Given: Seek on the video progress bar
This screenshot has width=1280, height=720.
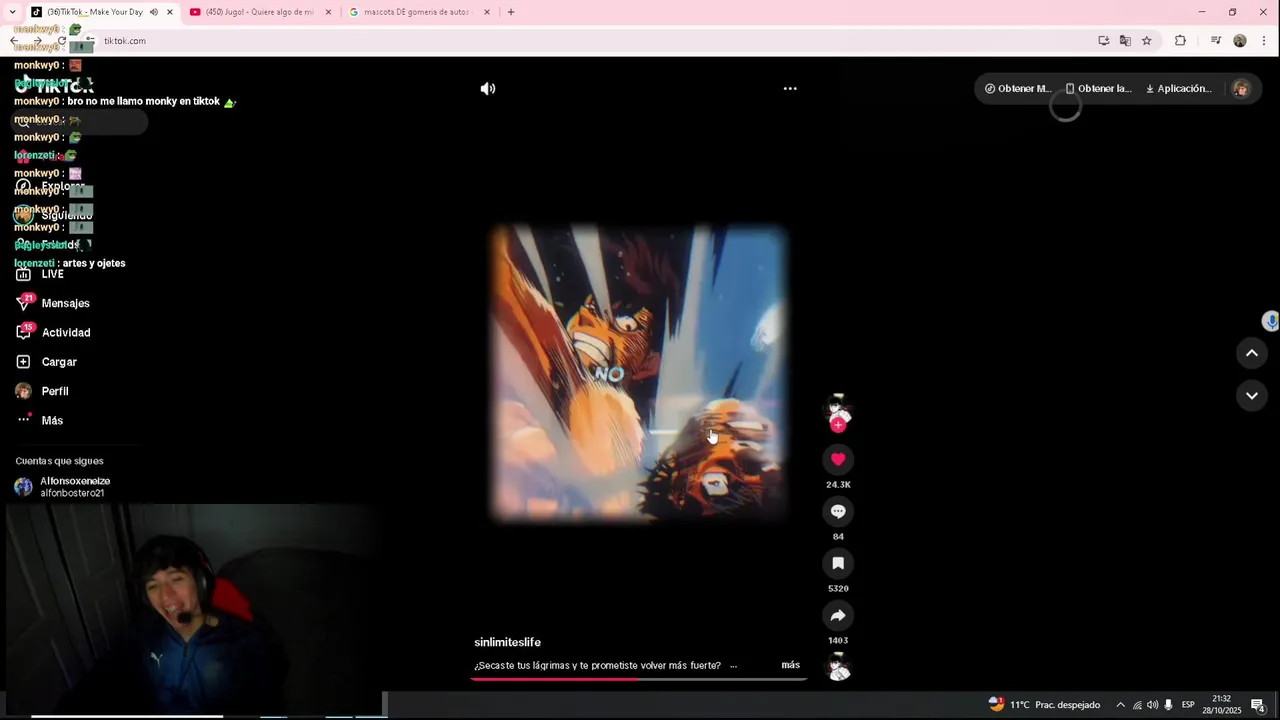Looking at the screenshot, I should 638,680.
